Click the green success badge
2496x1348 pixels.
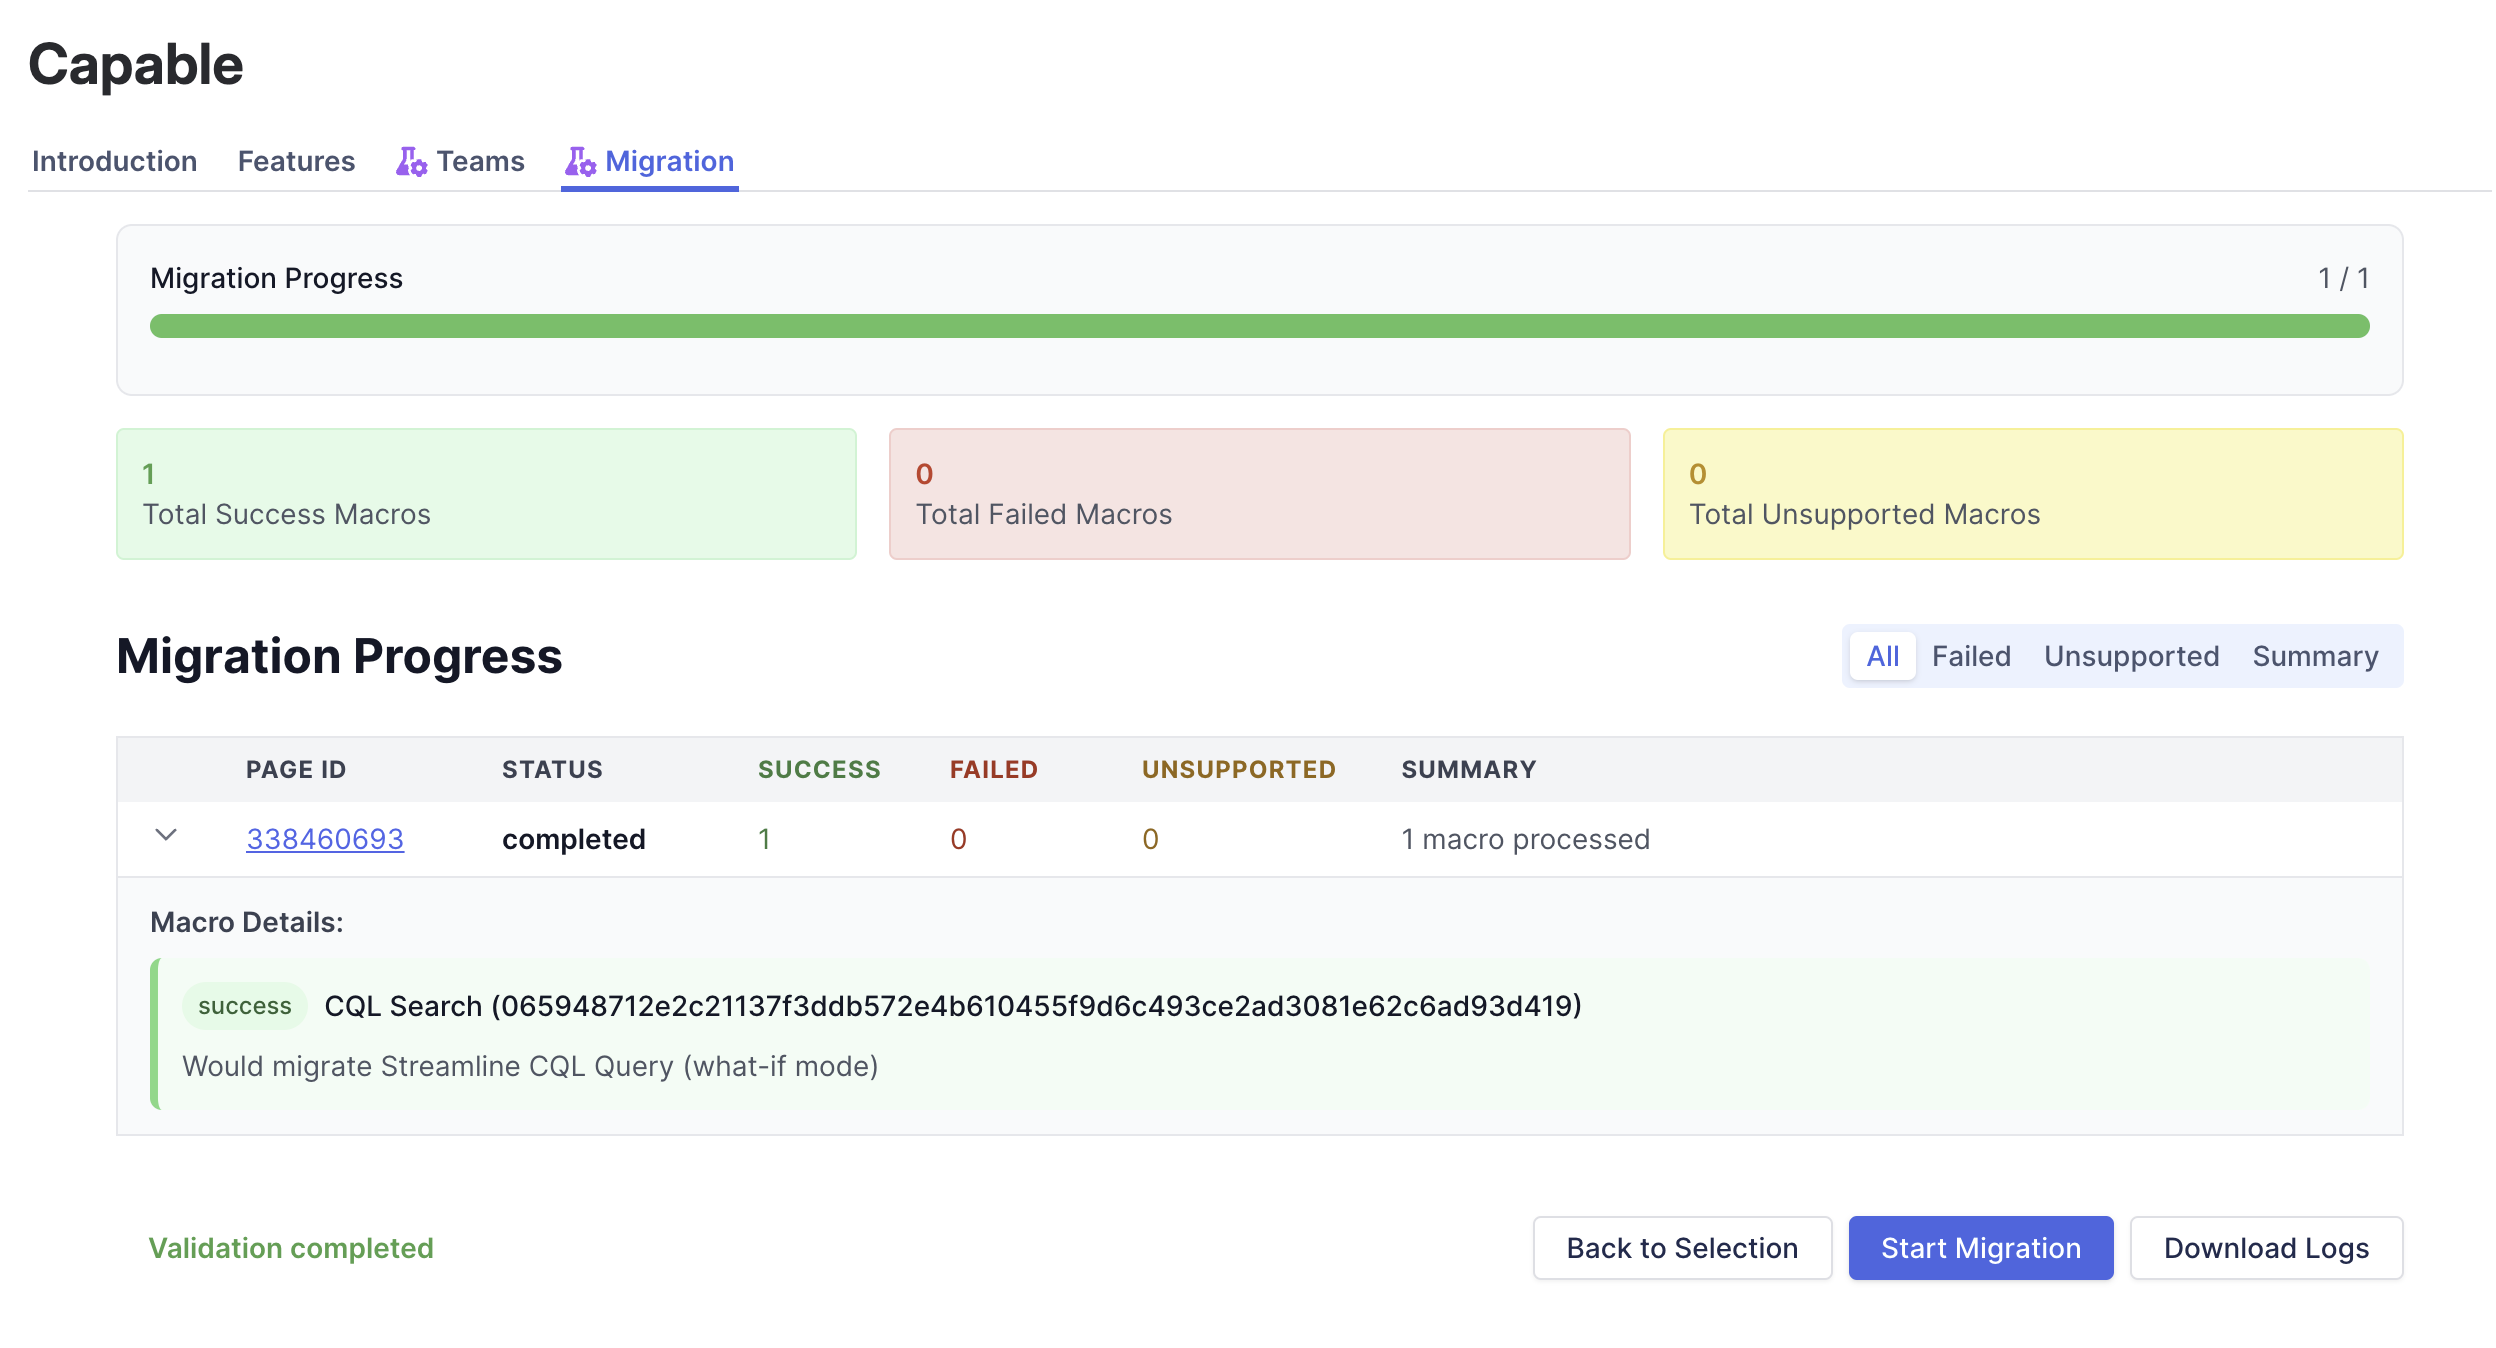tap(244, 1006)
